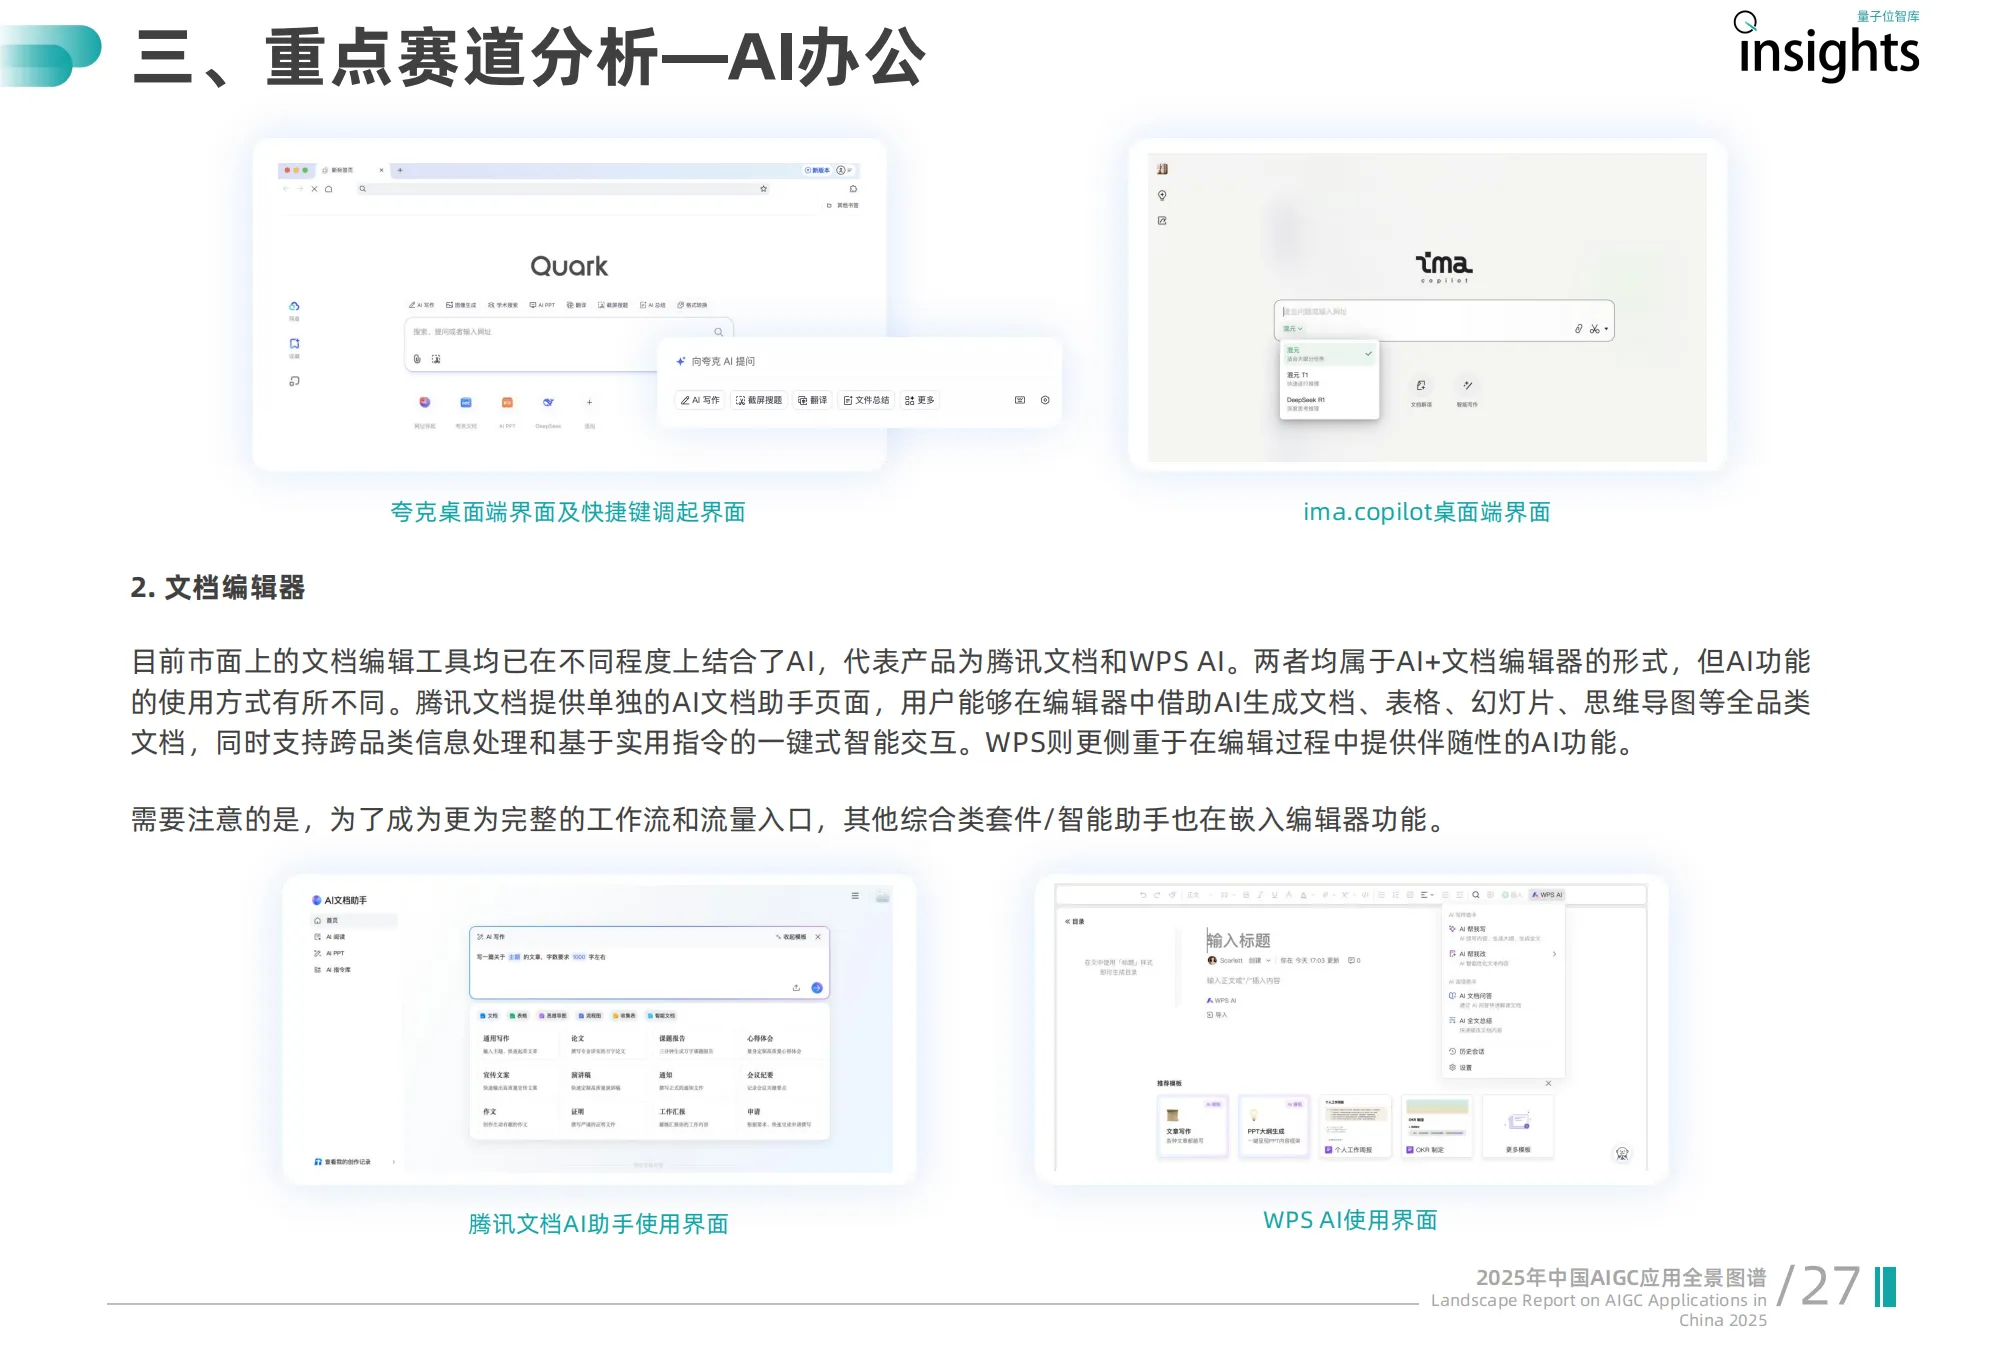Viewport: 1998px width, 1360px height.
Task: Click the paperclip attachment icon in Quark search box
Action: click(x=415, y=358)
